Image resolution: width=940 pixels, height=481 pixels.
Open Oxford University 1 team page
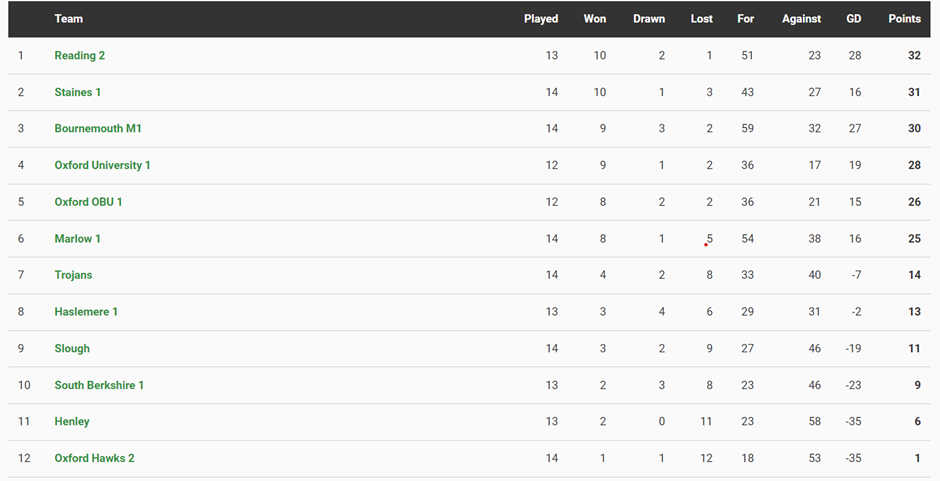click(102, 165)
